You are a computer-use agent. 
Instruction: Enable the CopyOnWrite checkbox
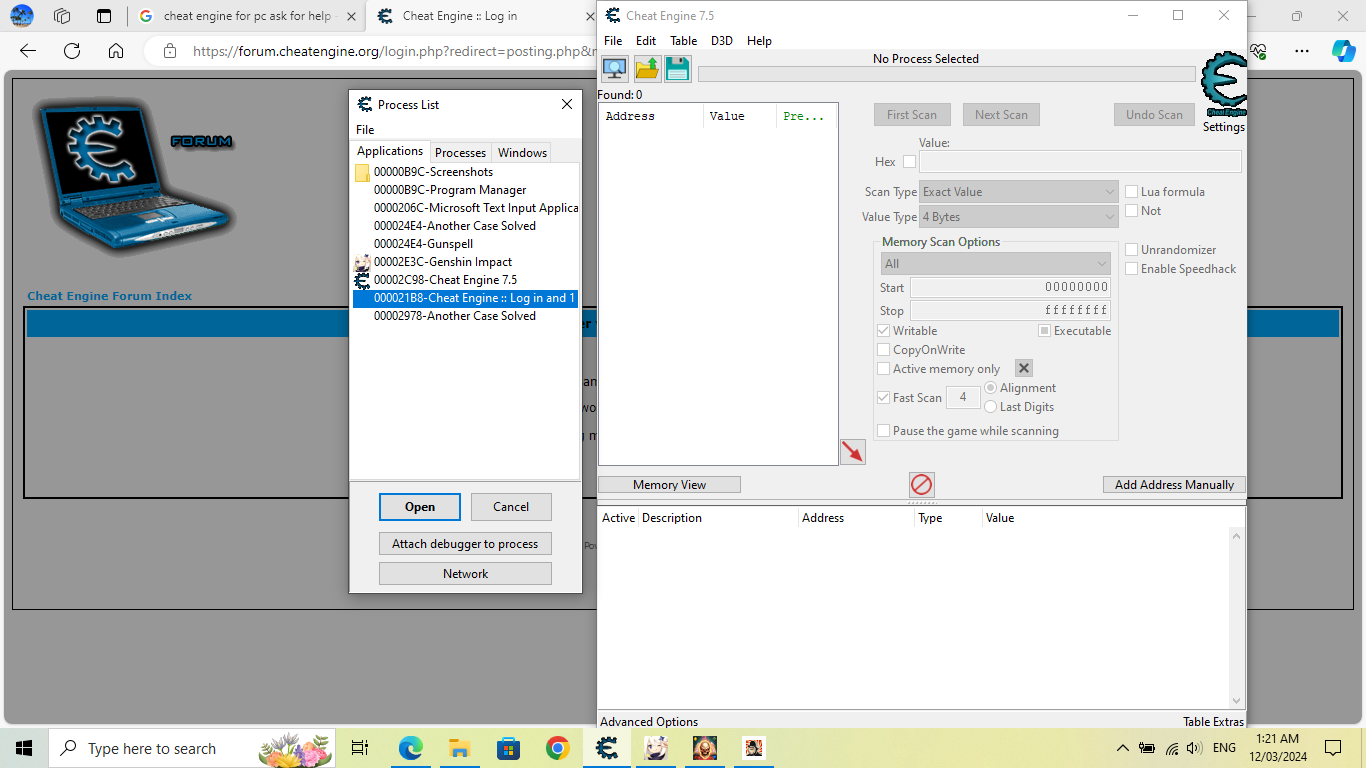click(x=883, y=349)
